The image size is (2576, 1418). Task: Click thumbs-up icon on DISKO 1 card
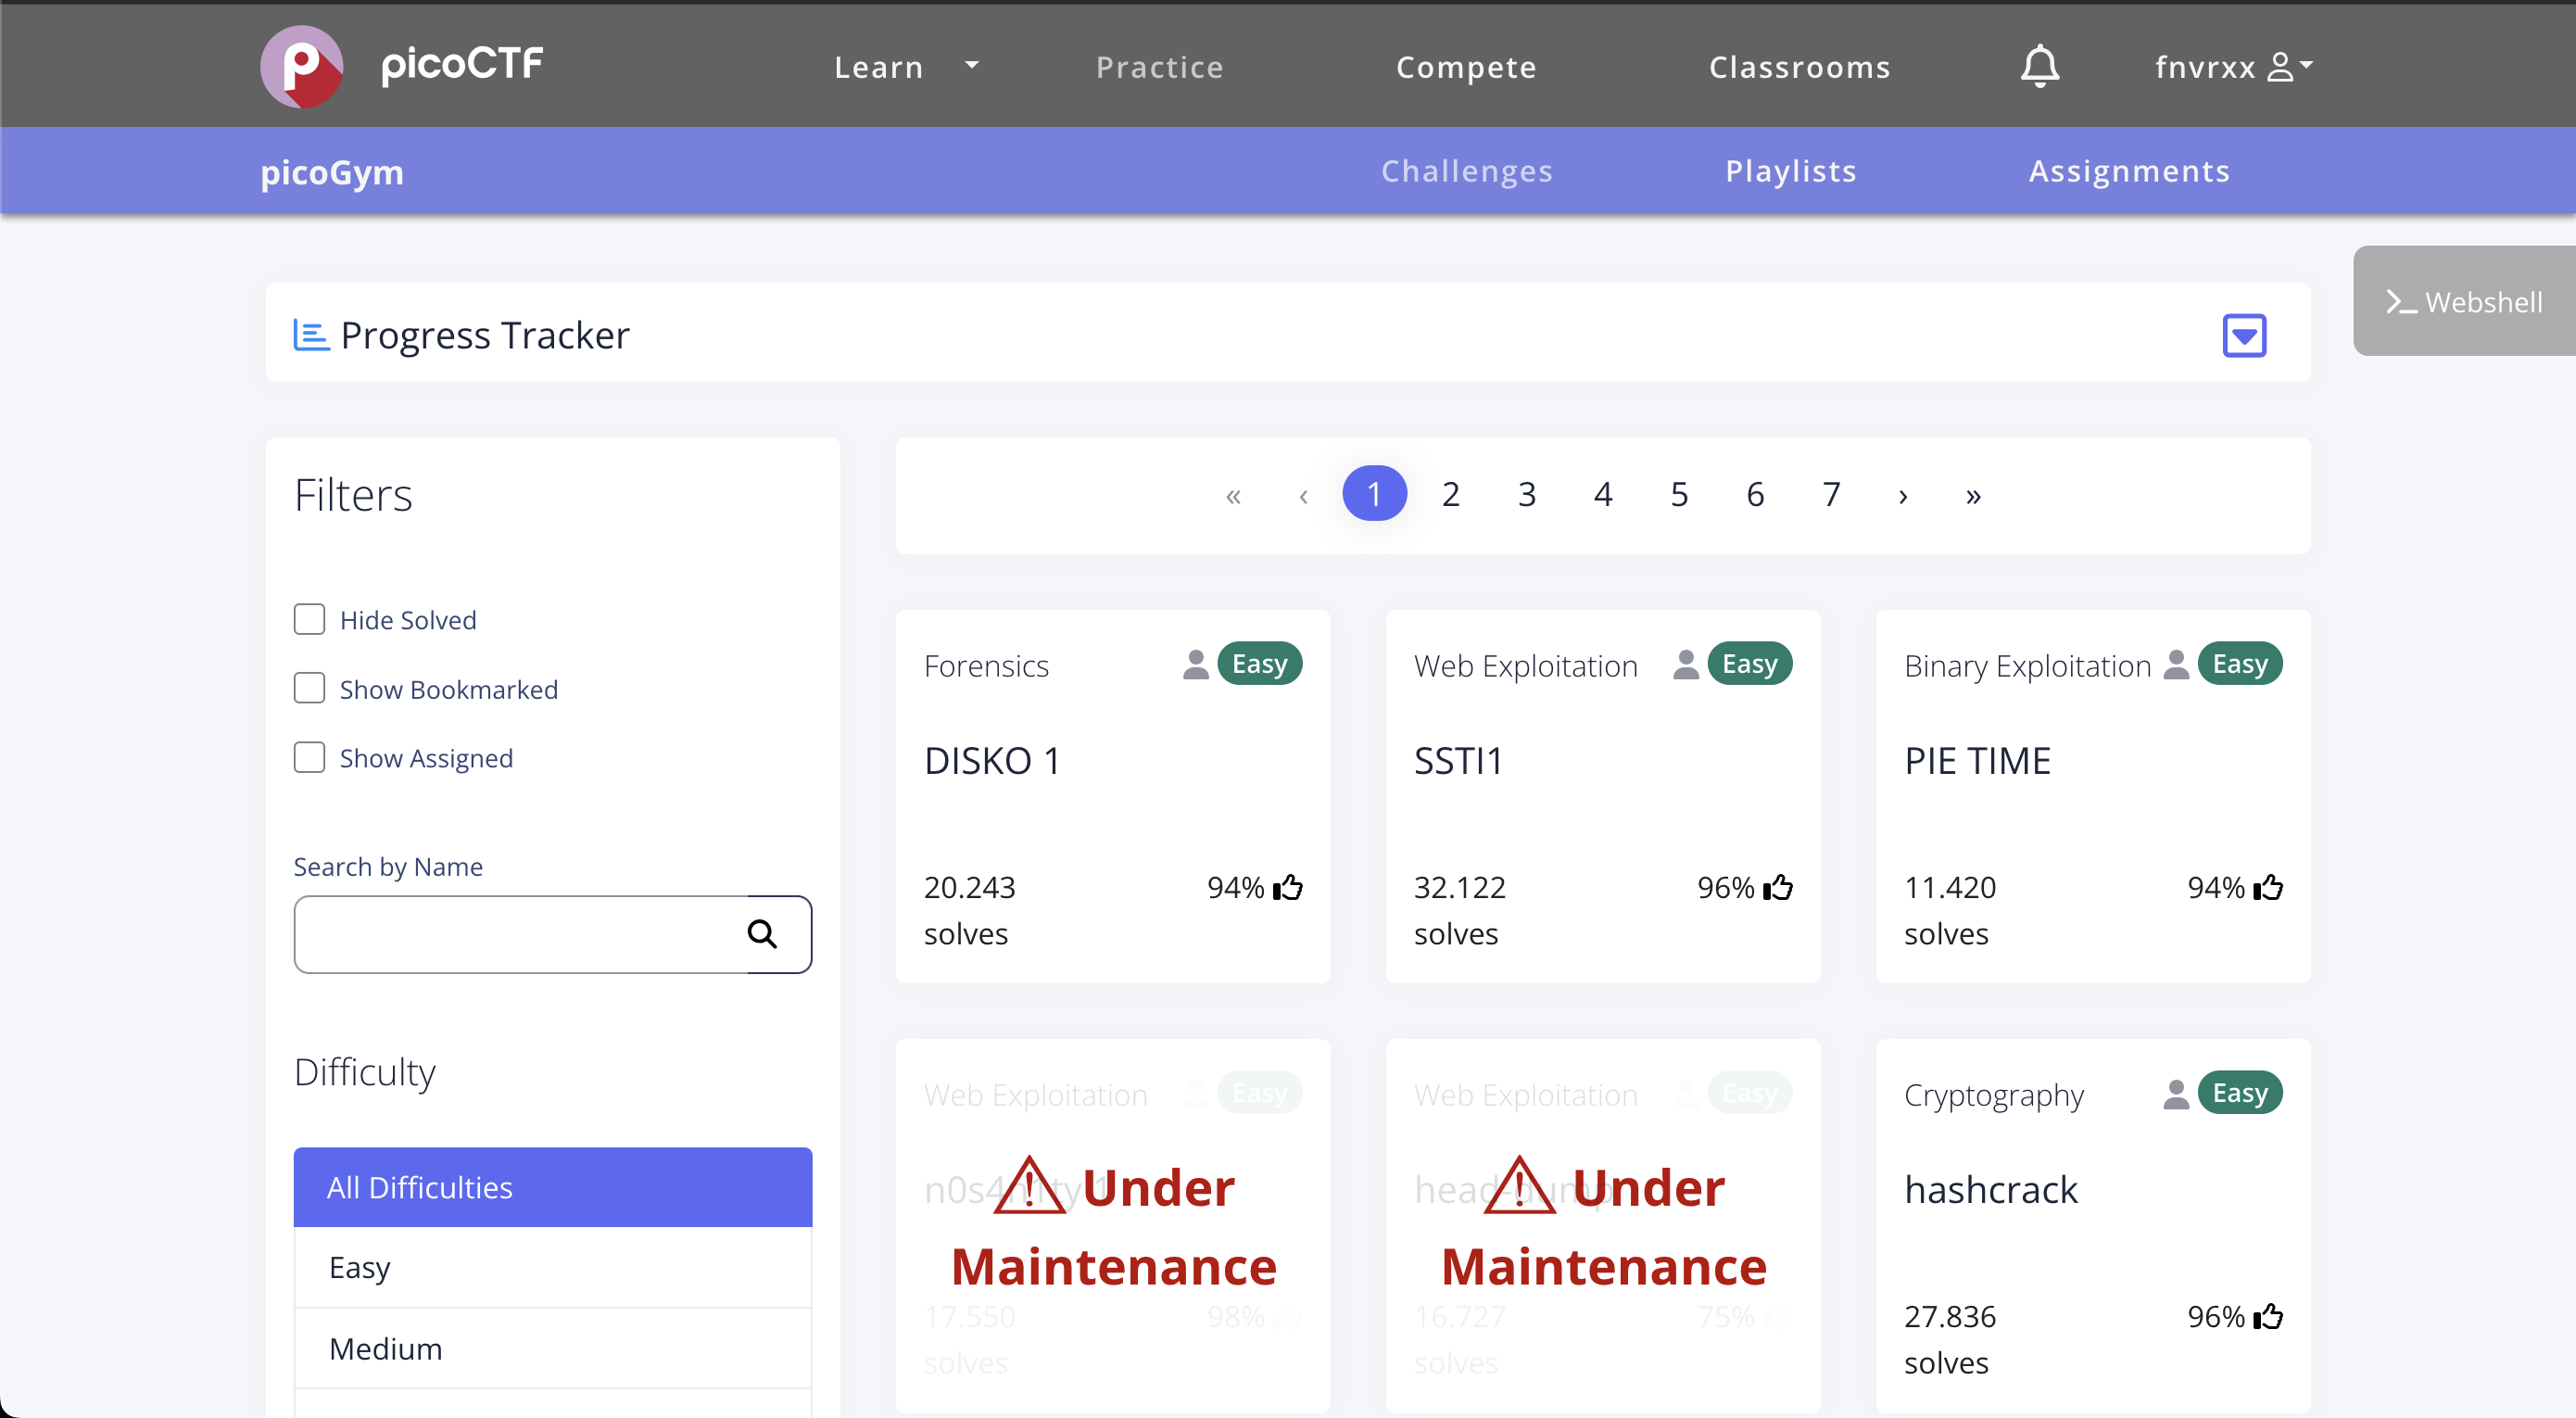click(x=1288, y=887)
